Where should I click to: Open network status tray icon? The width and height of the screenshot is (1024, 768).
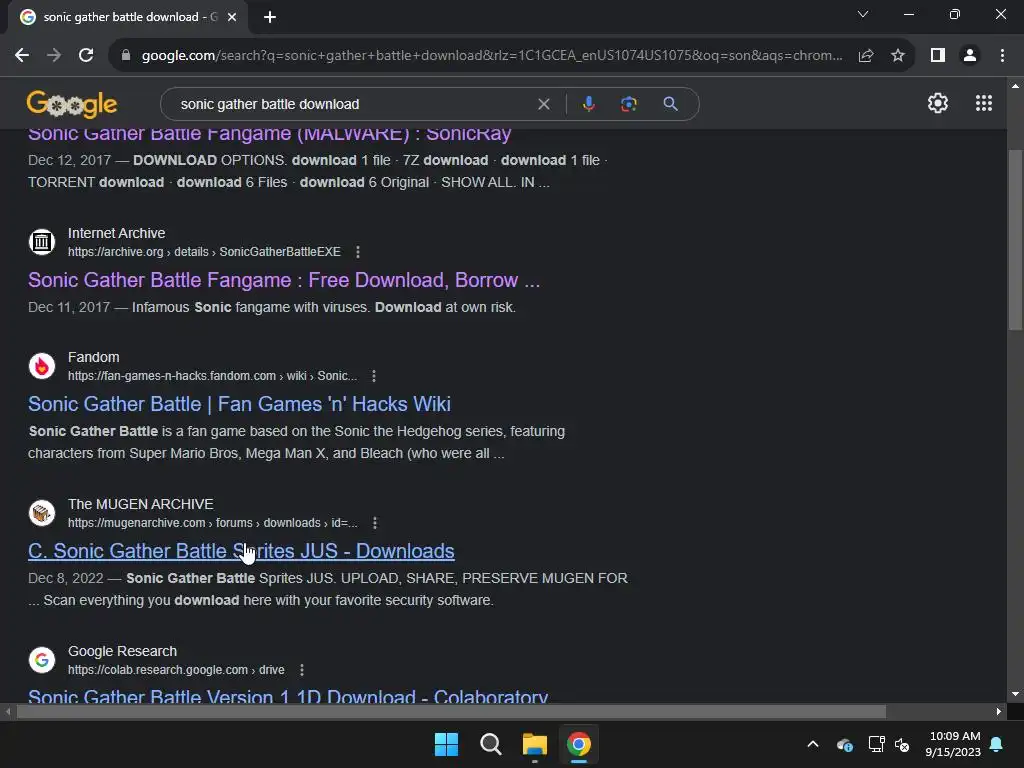point(876,744)
